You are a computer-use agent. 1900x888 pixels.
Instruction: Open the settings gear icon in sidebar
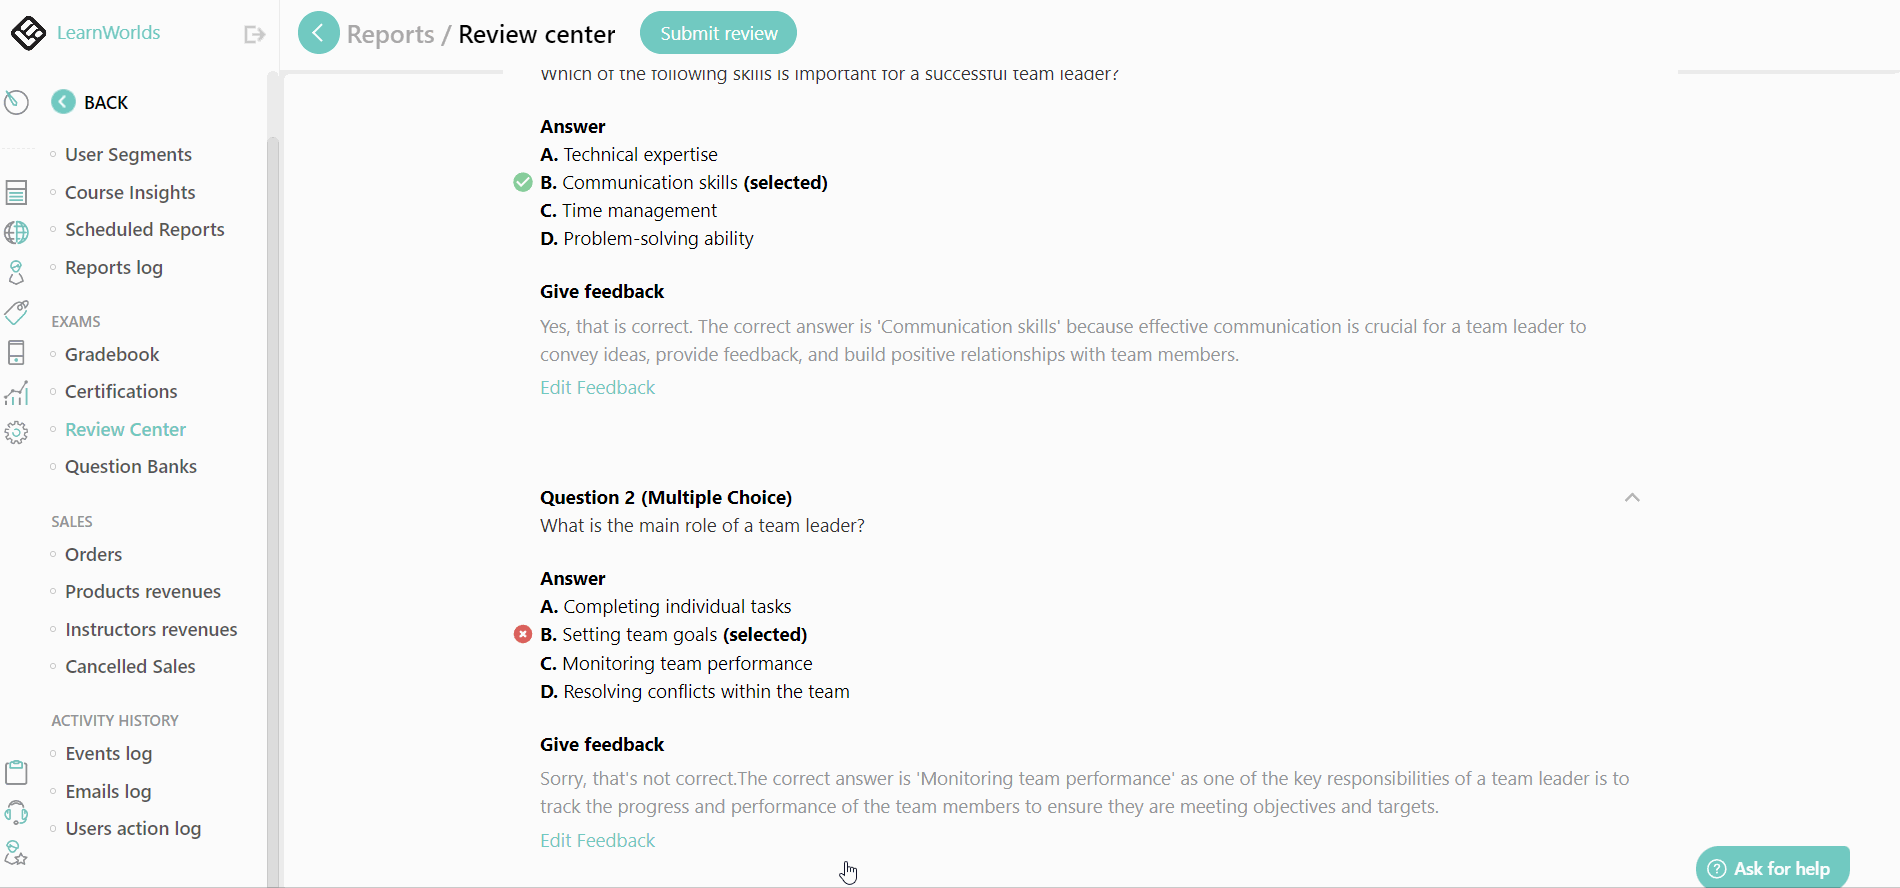point(16,432)
